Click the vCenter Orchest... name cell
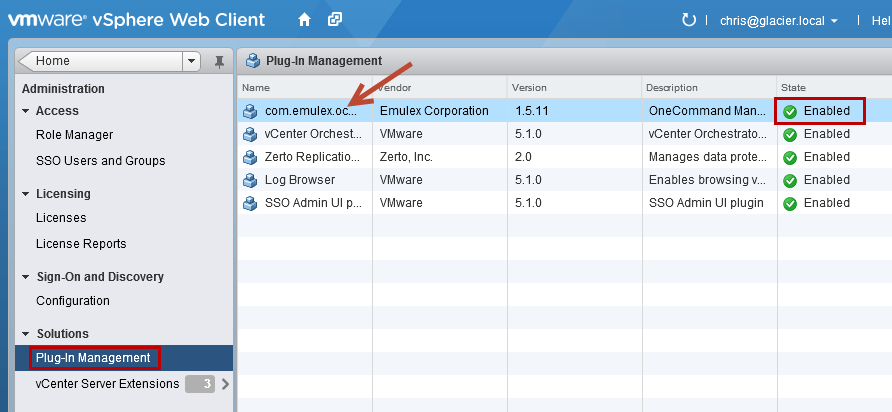Screen dimensions: 892x412 (x=313, y=134)
